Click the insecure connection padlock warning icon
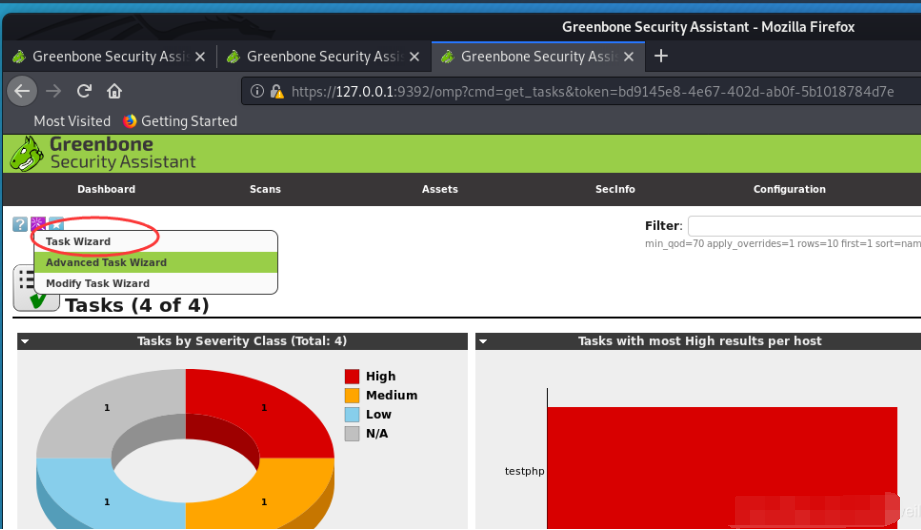This screenshot has height=530, width=921. (277, 91)
